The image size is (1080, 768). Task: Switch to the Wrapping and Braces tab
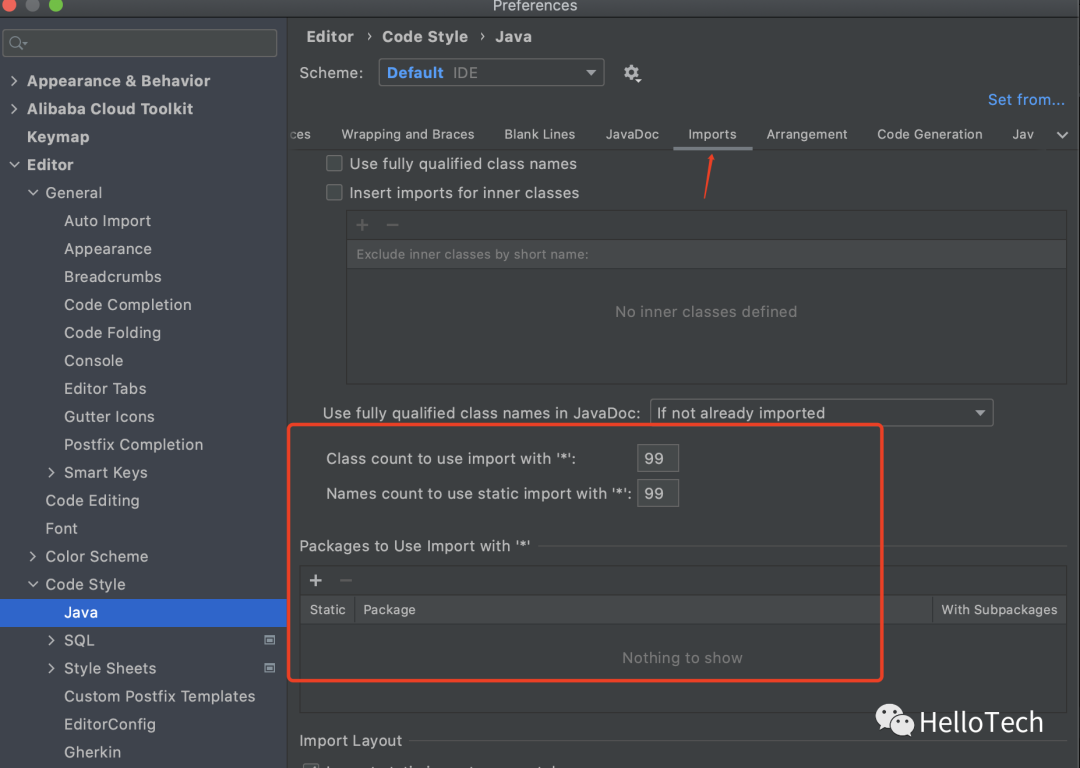click(x=408, y=135)
